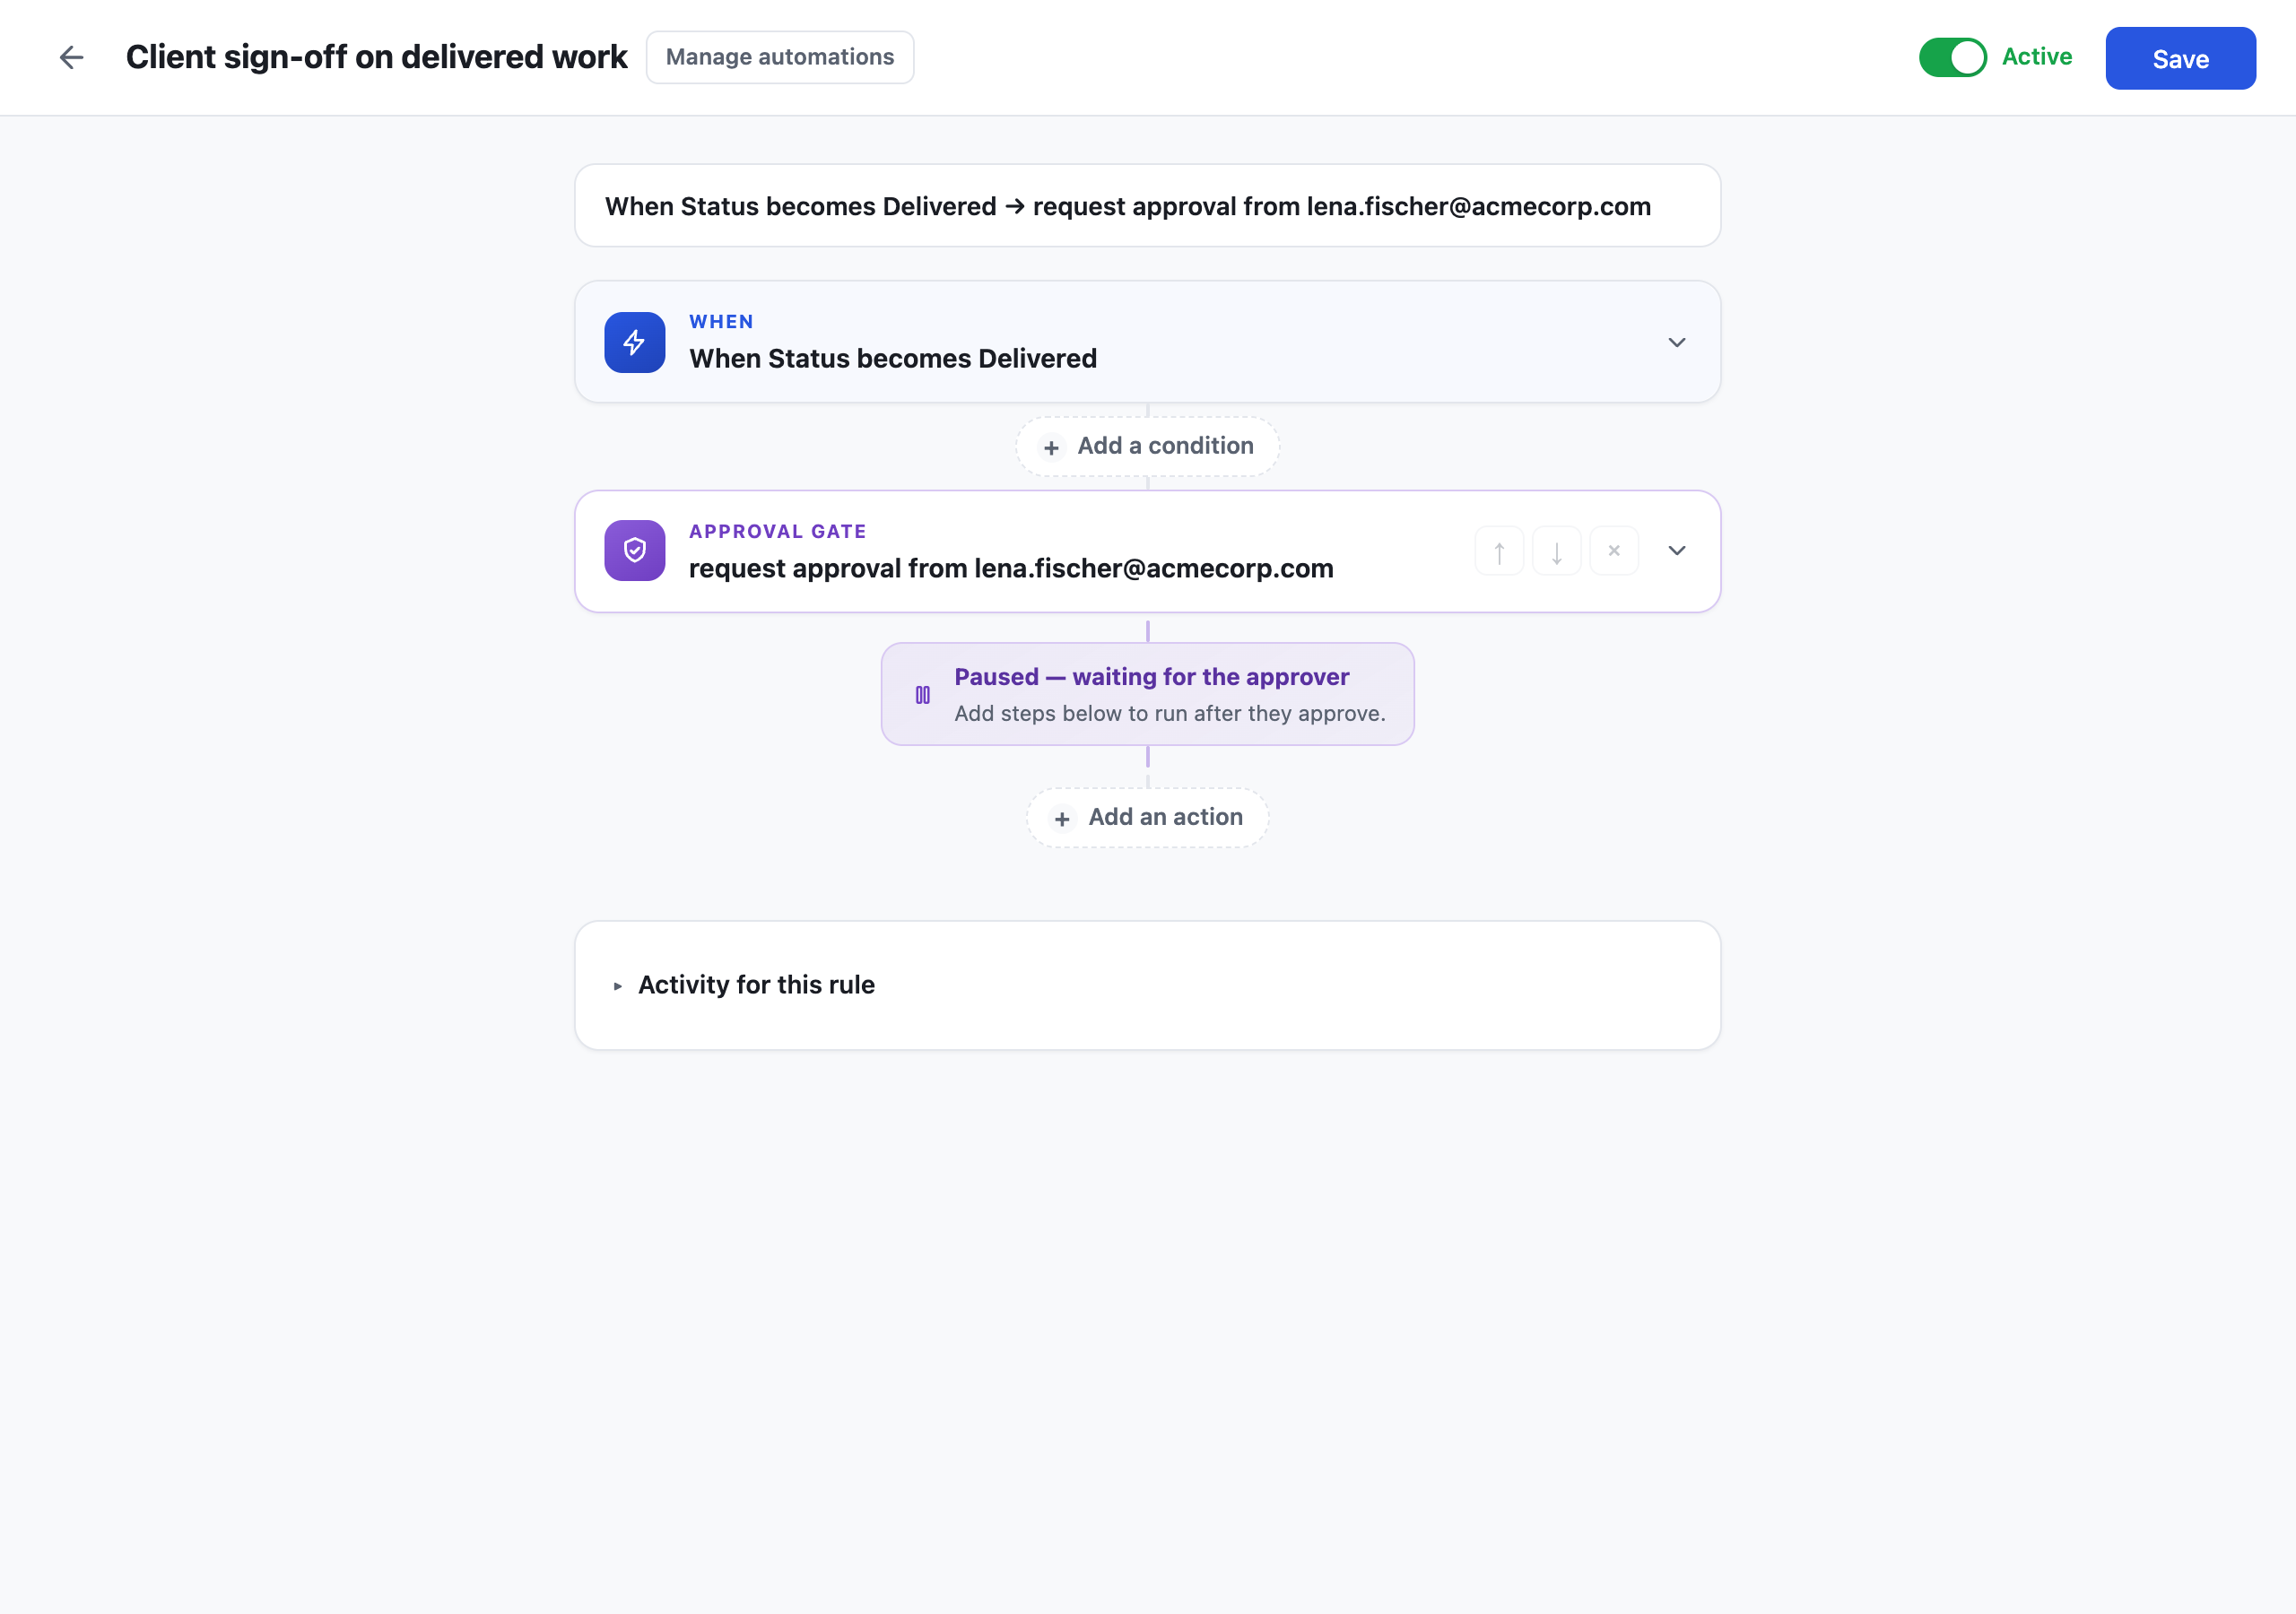The image size is (2296, 1614).
Task: Expand the Approval Gate card chevron
Action: pyautogui.click(x=1677, y=551)
